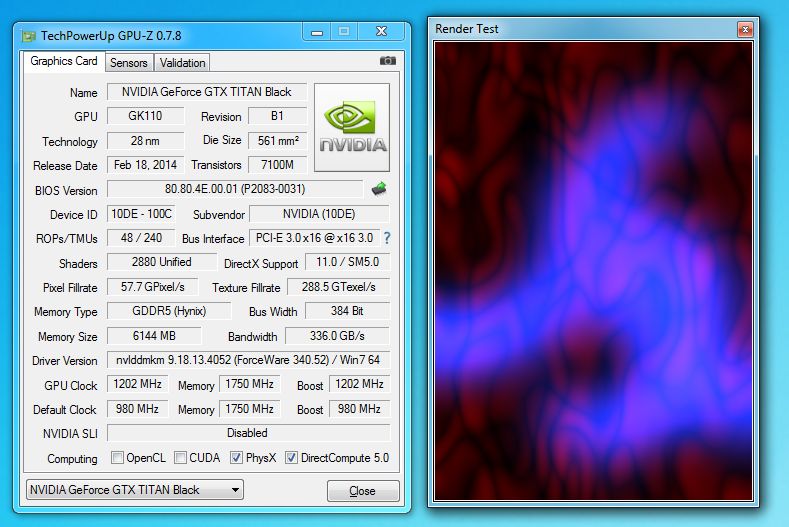The height and width of the screenshot is (527, 789).
Task: Click the Texture Fillrate value 288.5 GTexel/s
Action: pos(339,287)
